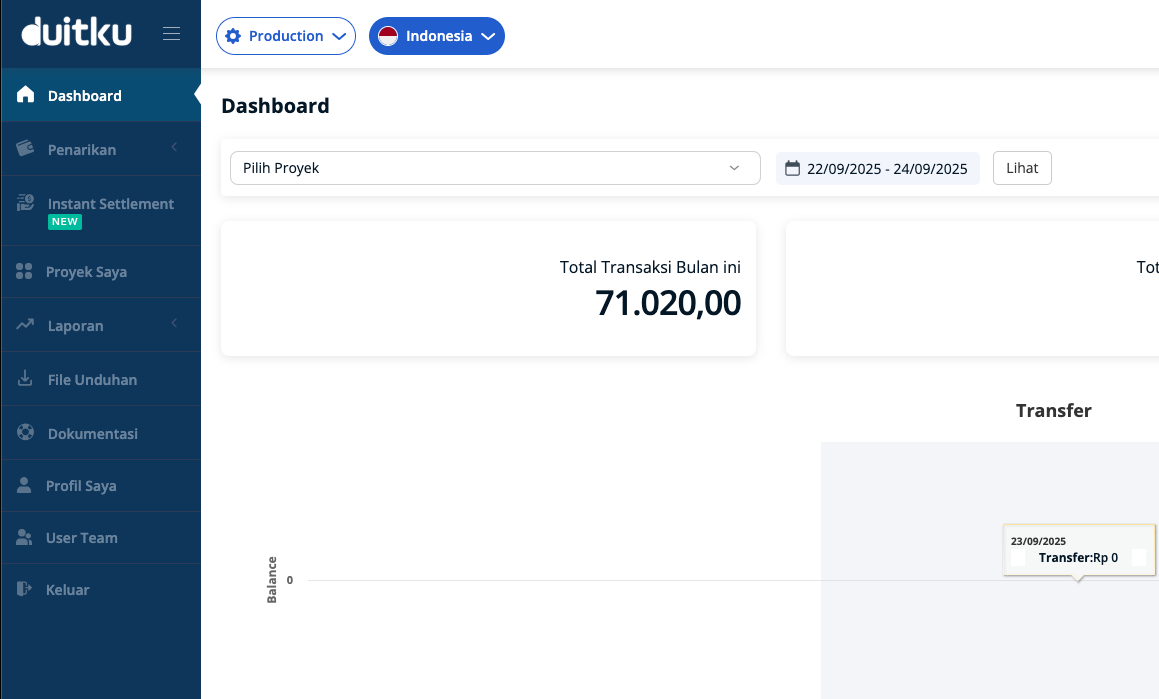
Task: Click the Keluar logout icon
Action: tap(25, 590)
